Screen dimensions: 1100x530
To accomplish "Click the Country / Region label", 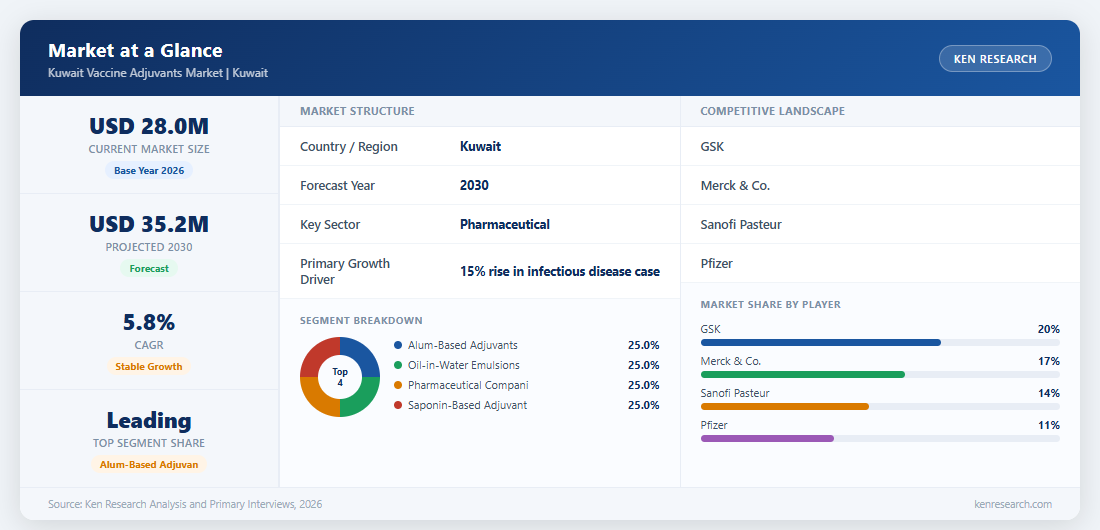I will point(349,147).
